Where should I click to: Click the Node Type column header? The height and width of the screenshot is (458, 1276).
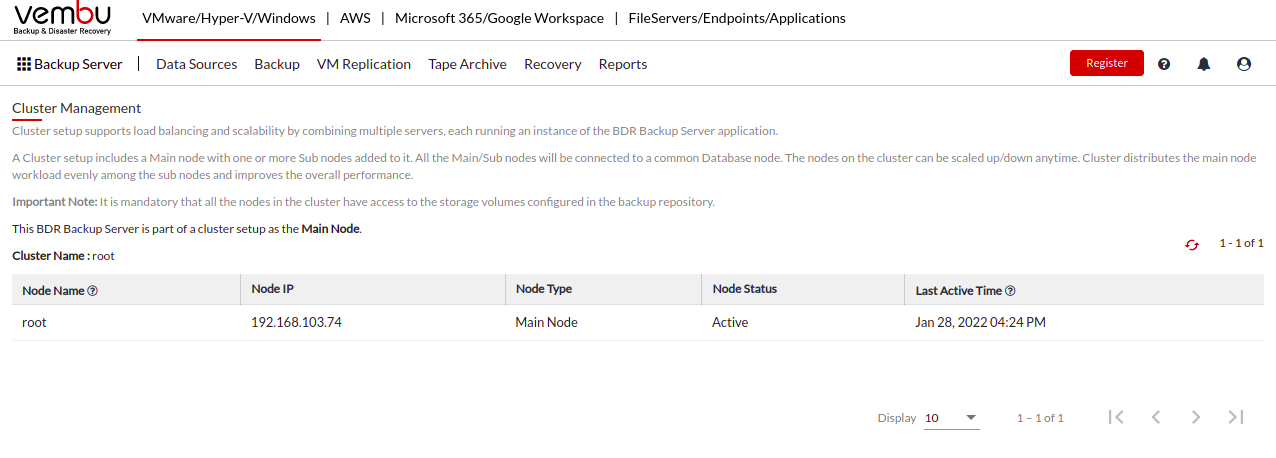[544, 289]
